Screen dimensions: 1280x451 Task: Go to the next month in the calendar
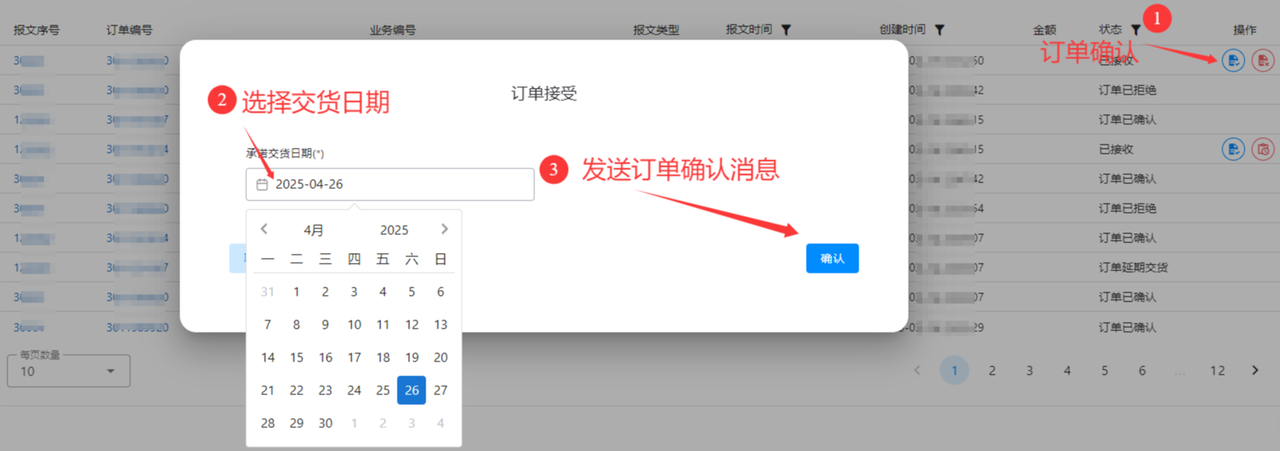coord(444,229)
